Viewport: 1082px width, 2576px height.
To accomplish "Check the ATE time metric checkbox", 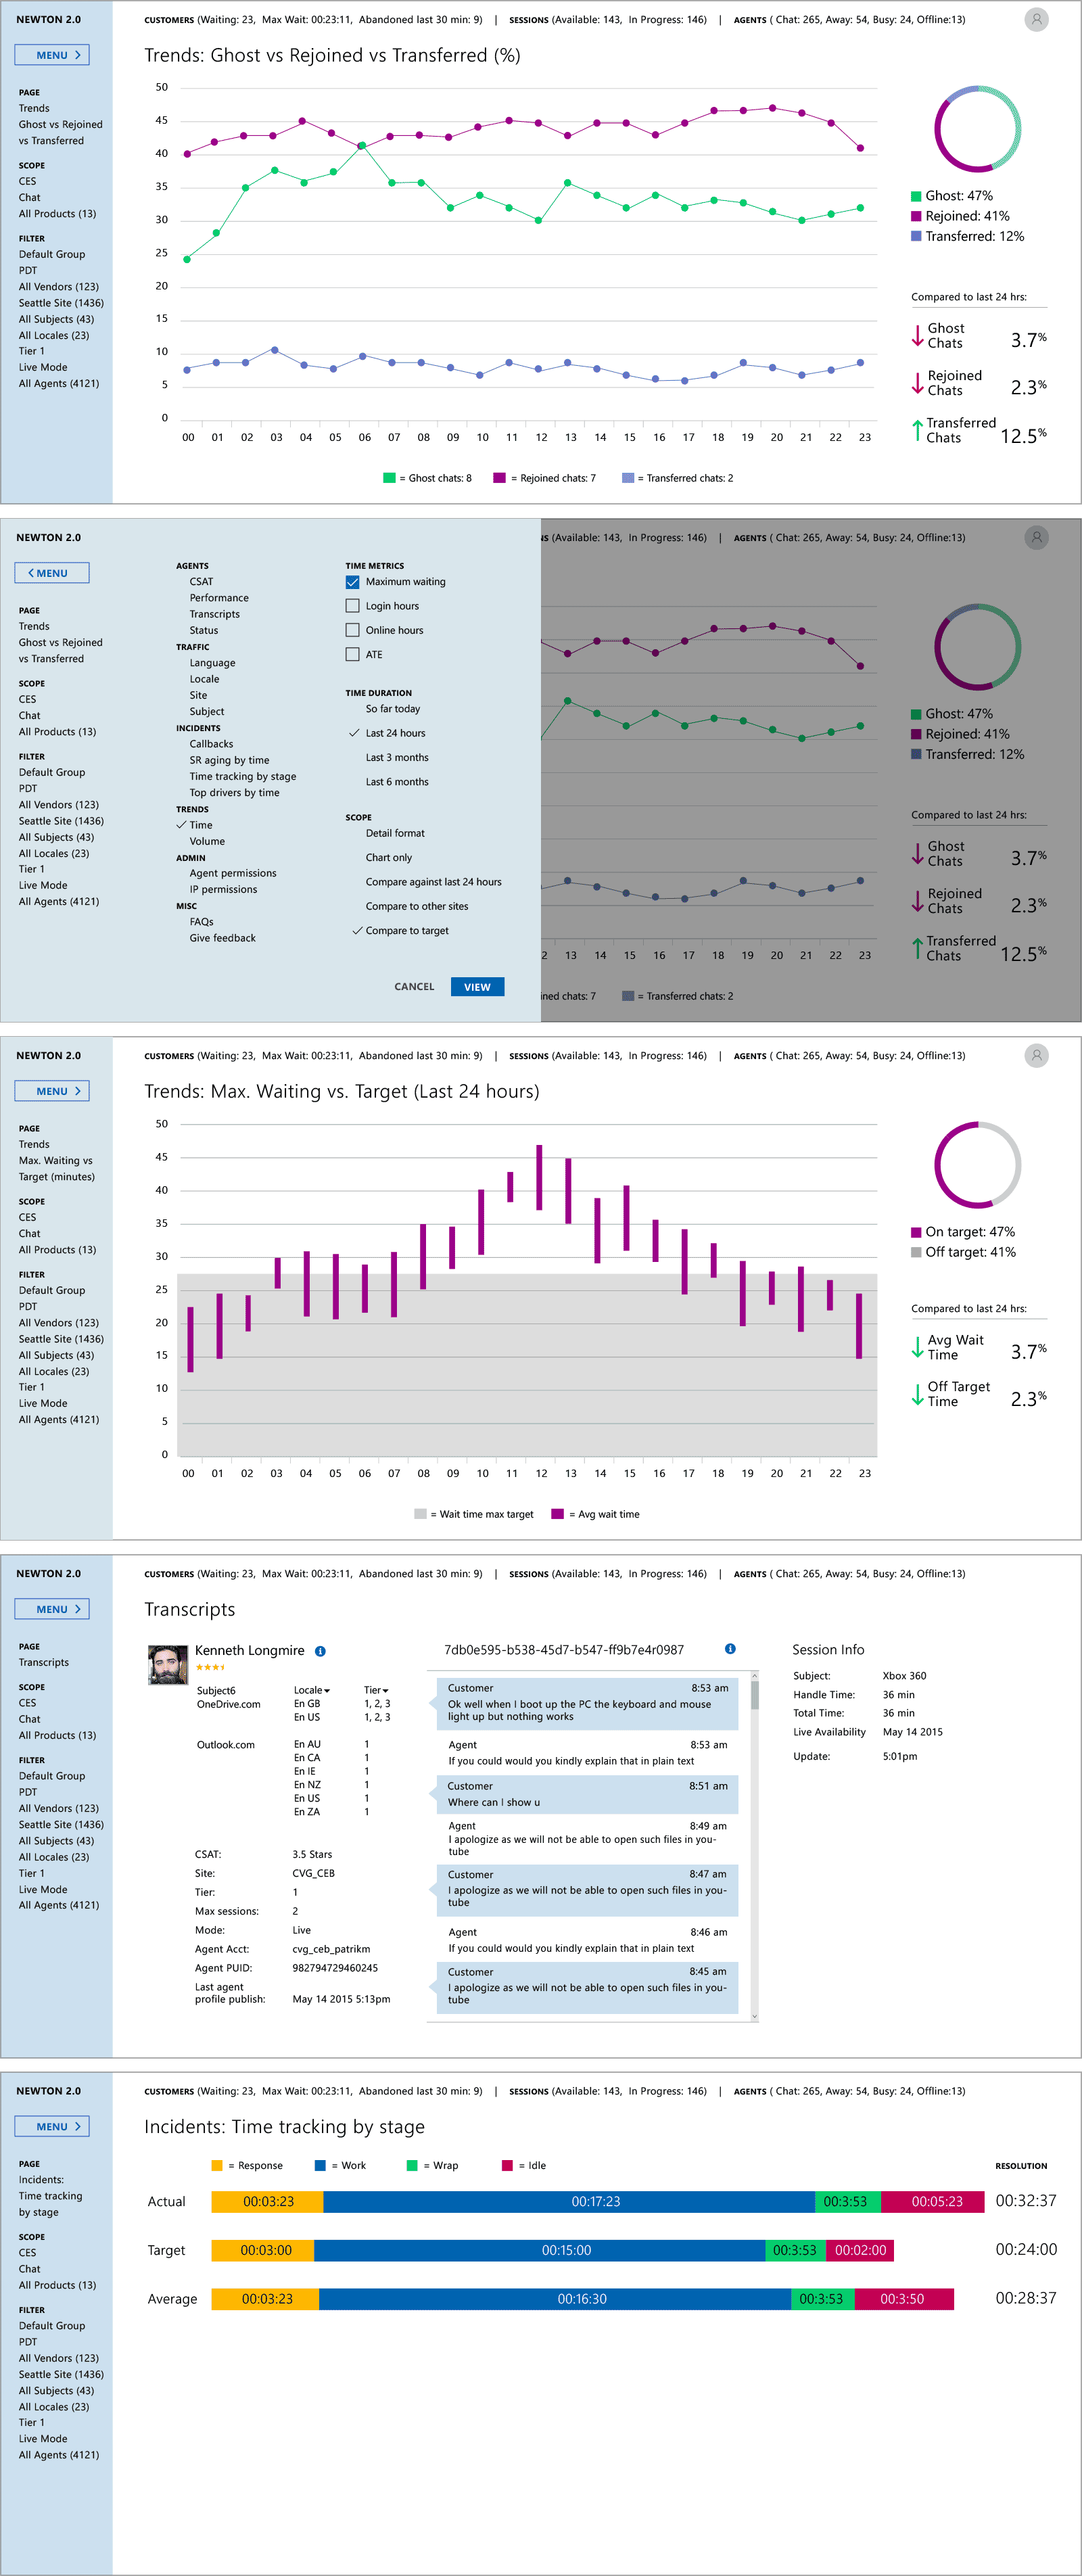I will point(352,655).
